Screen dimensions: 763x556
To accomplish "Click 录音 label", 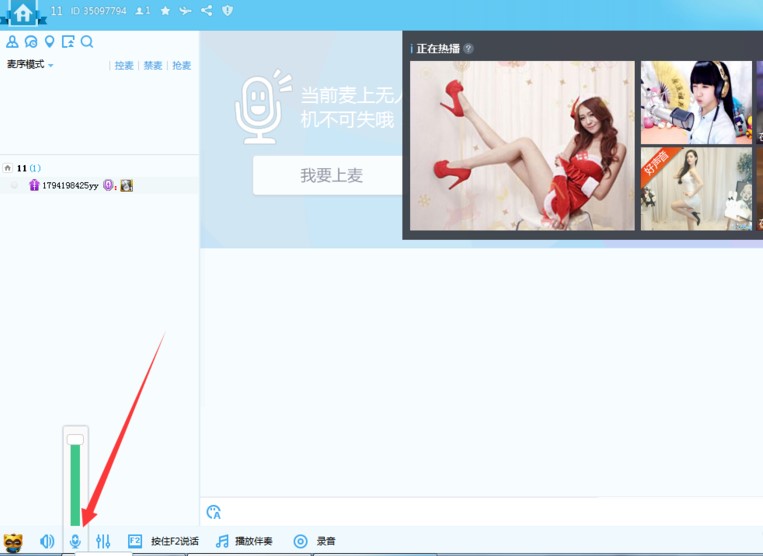I will point(326,541).
